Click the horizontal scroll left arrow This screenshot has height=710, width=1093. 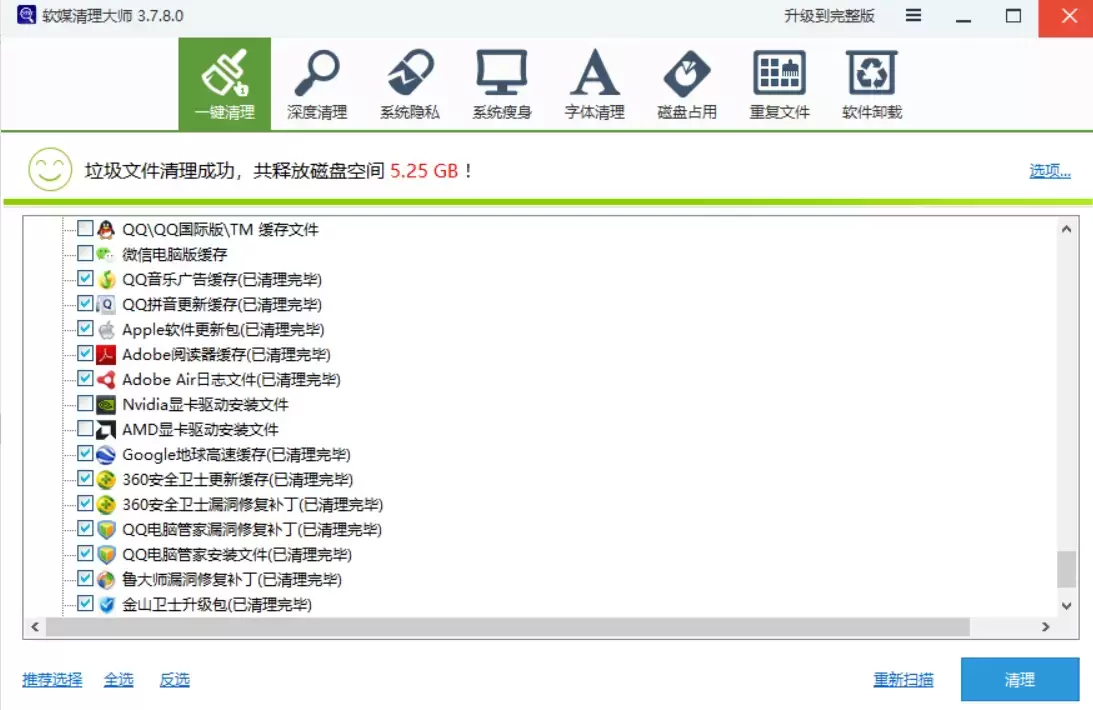pyautogui.click(x=35, y=627)
